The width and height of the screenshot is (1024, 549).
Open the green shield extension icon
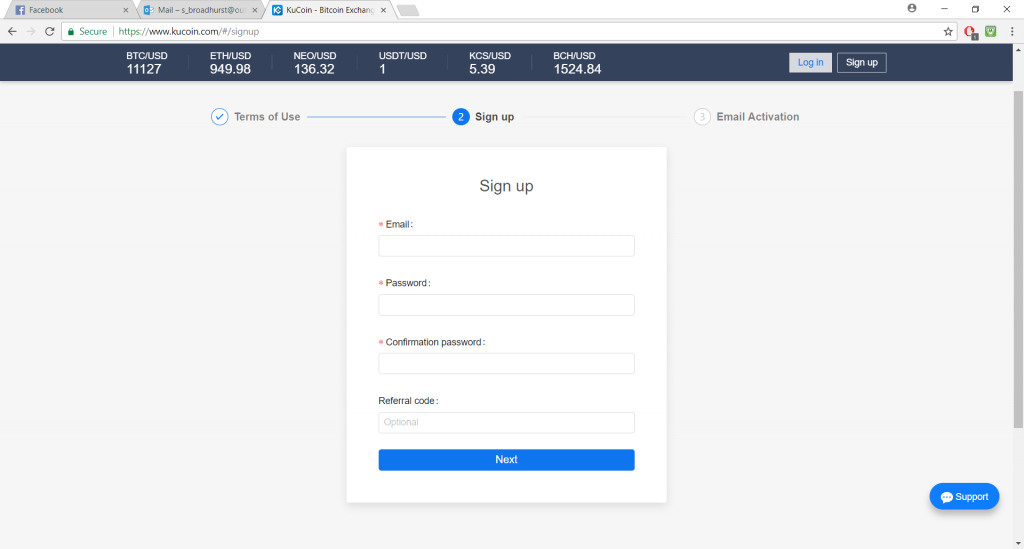[x=991, y=31]
